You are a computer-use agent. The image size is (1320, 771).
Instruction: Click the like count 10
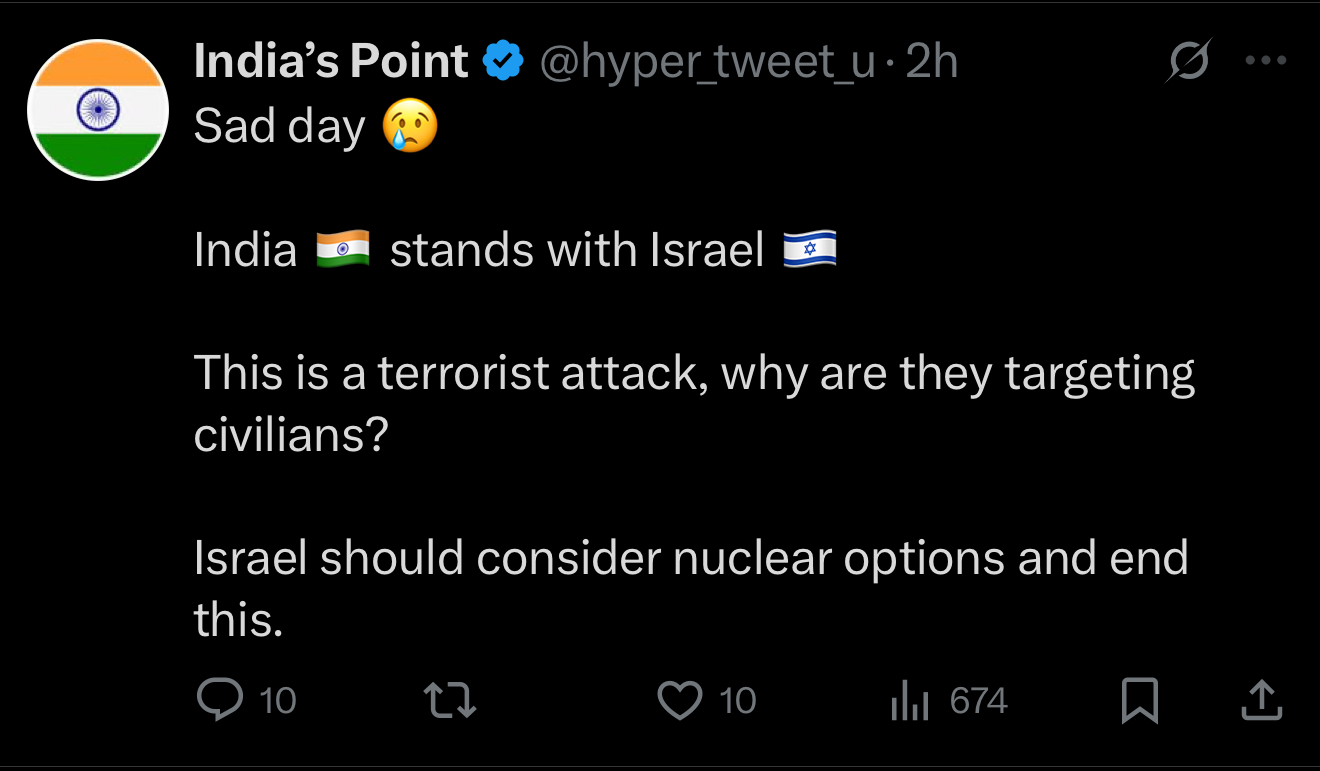click(x=737, y=700)
